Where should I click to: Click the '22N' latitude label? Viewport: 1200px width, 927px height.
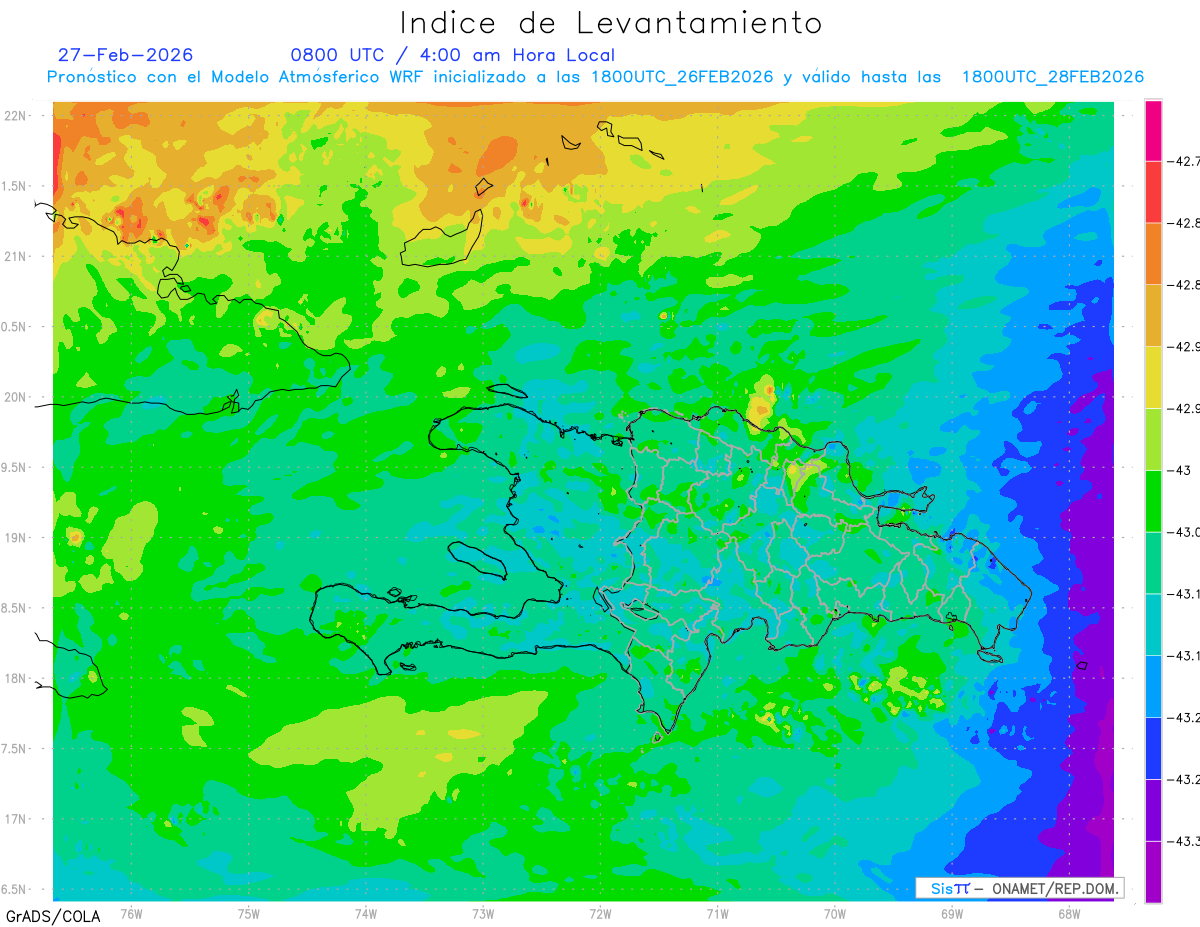pyautogui.click(x=16, y=116)
